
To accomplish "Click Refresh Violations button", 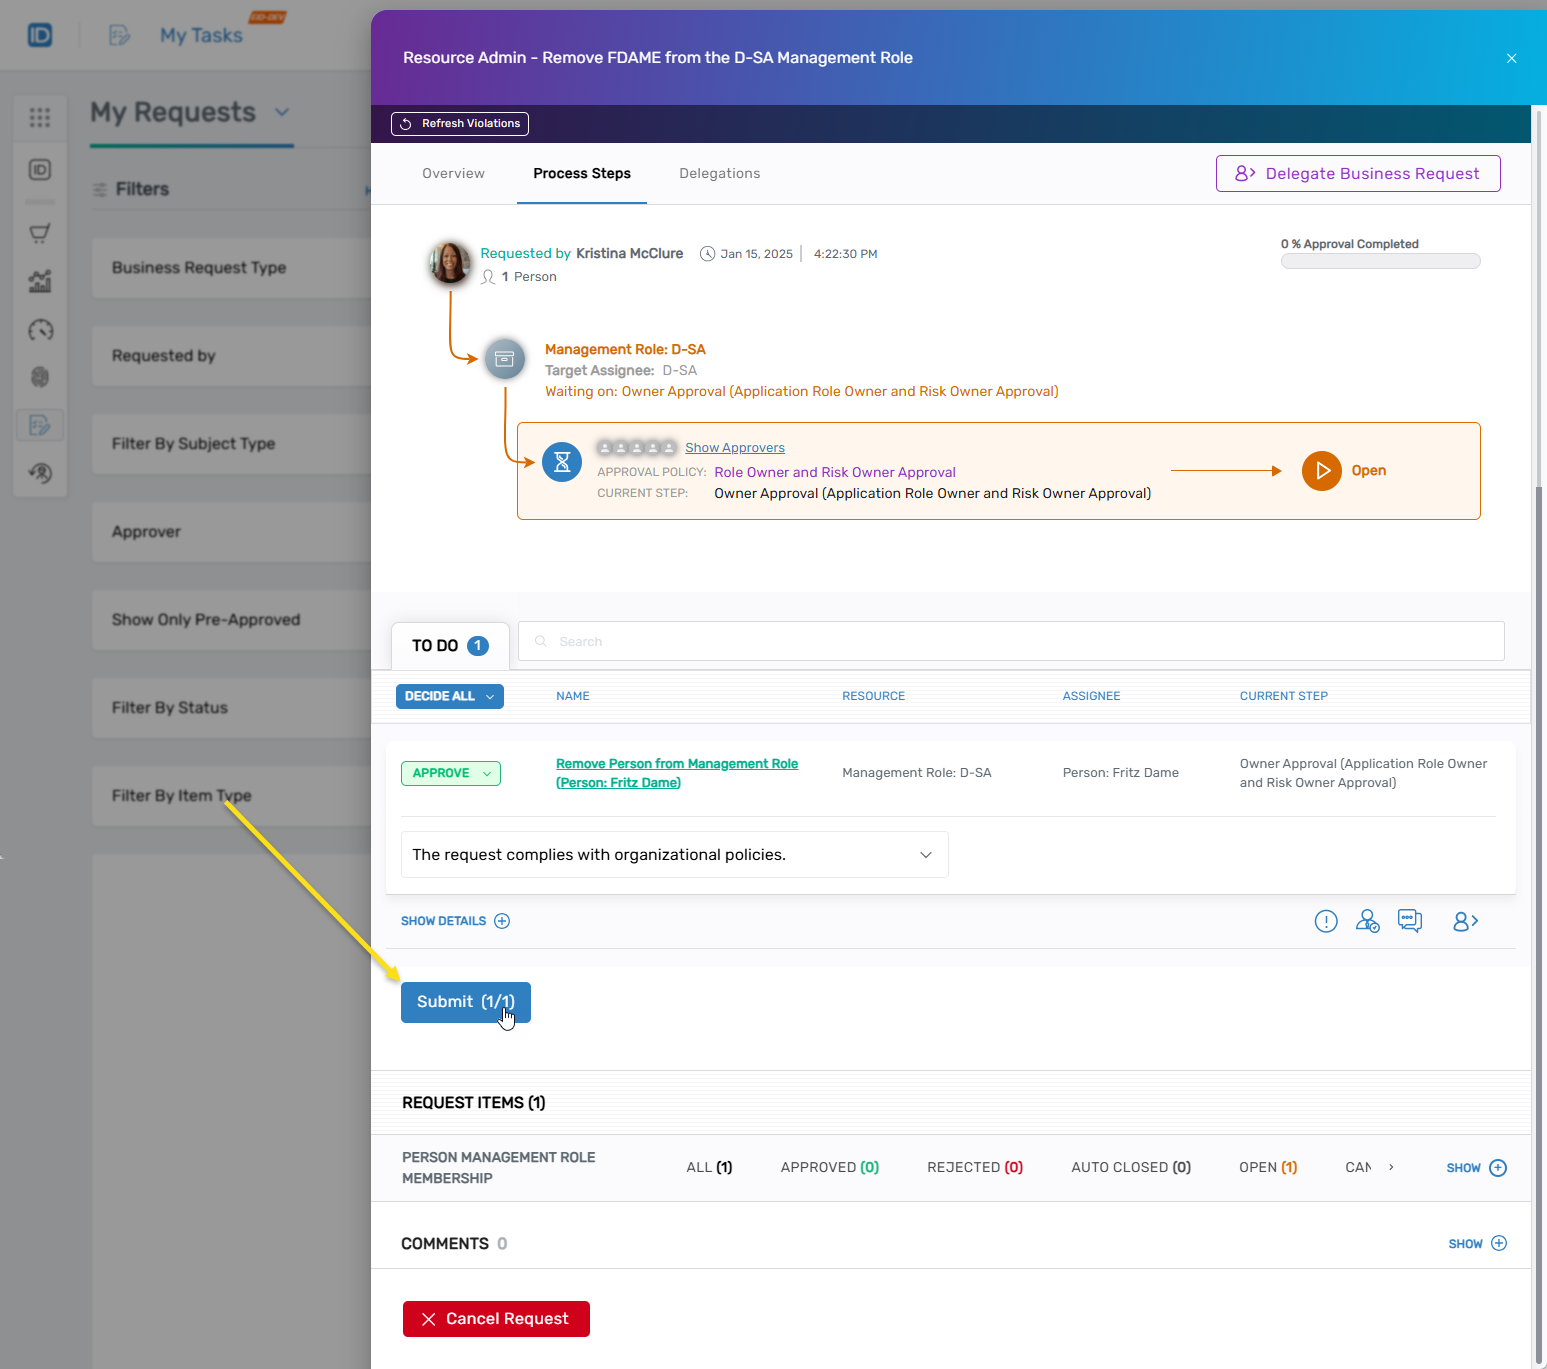I will pyautogui.click(x=460, y=124).
